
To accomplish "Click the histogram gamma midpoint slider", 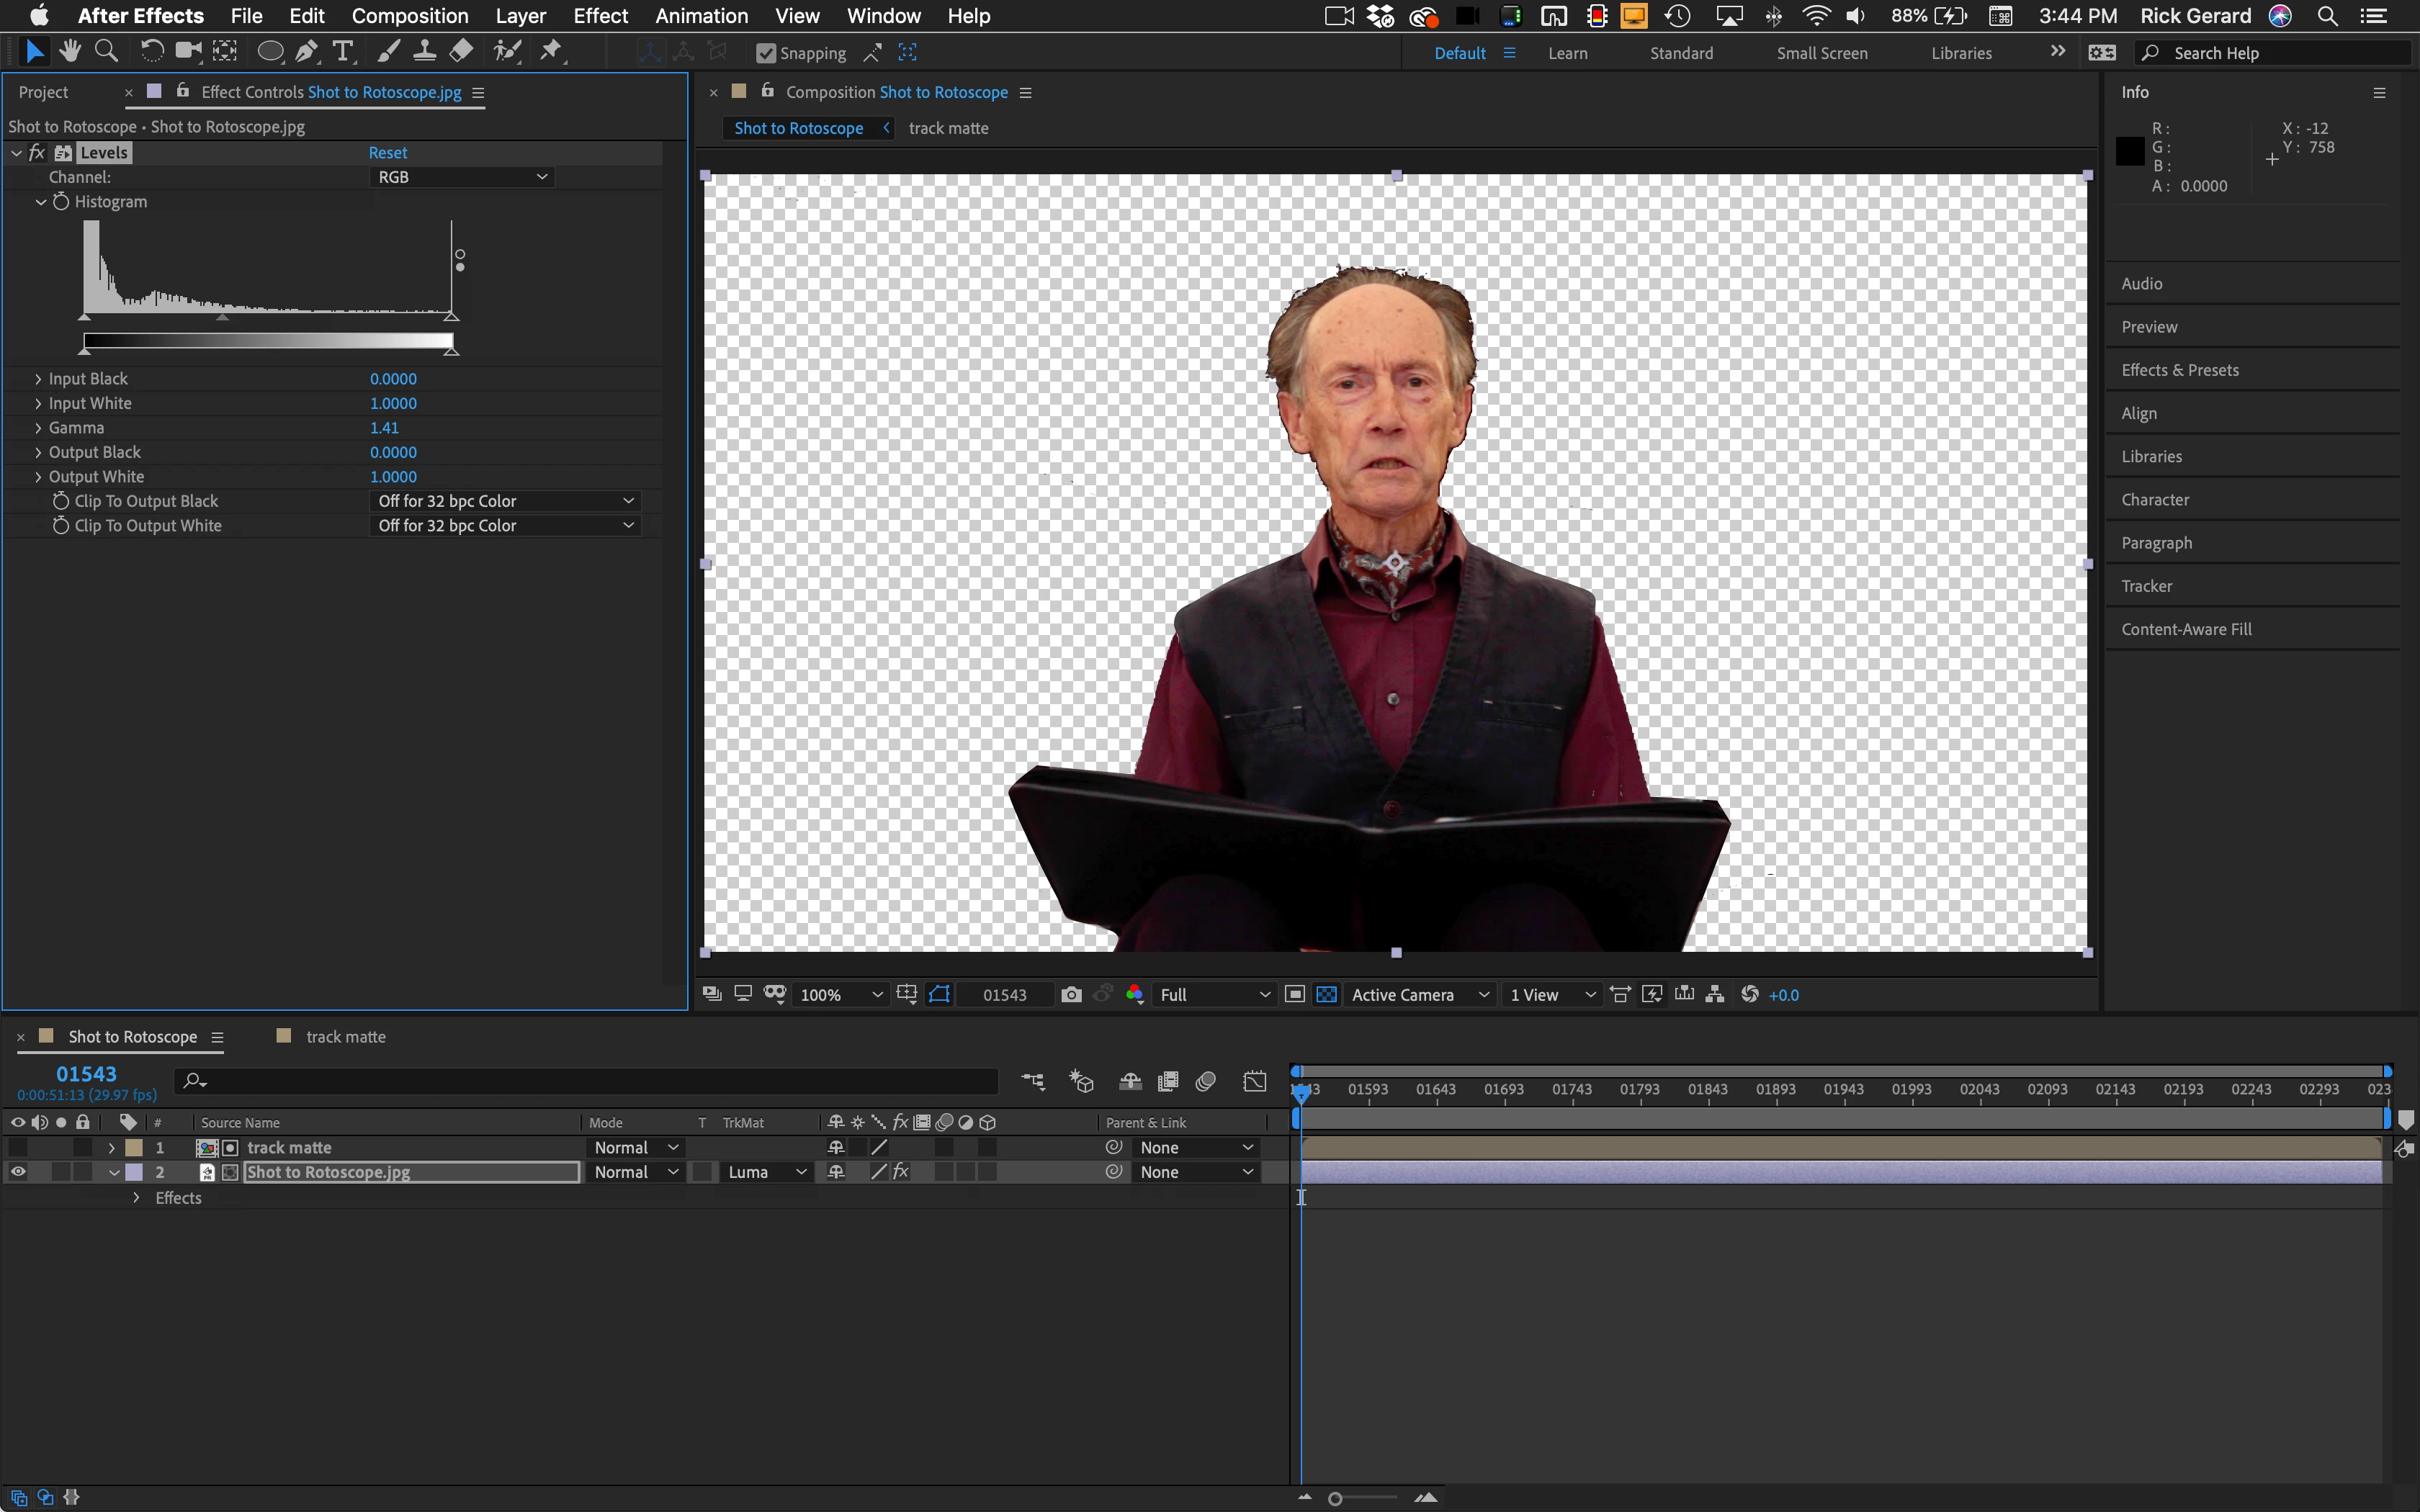I will (222, 317).
